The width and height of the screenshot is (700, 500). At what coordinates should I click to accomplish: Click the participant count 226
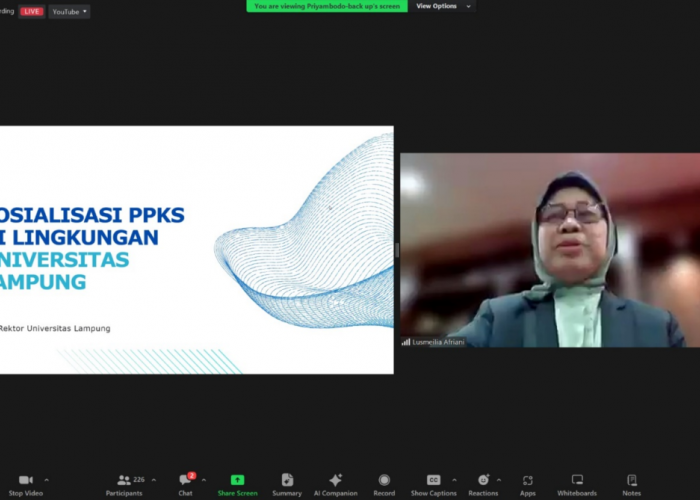pyautogui.click(x=139, y=479)
